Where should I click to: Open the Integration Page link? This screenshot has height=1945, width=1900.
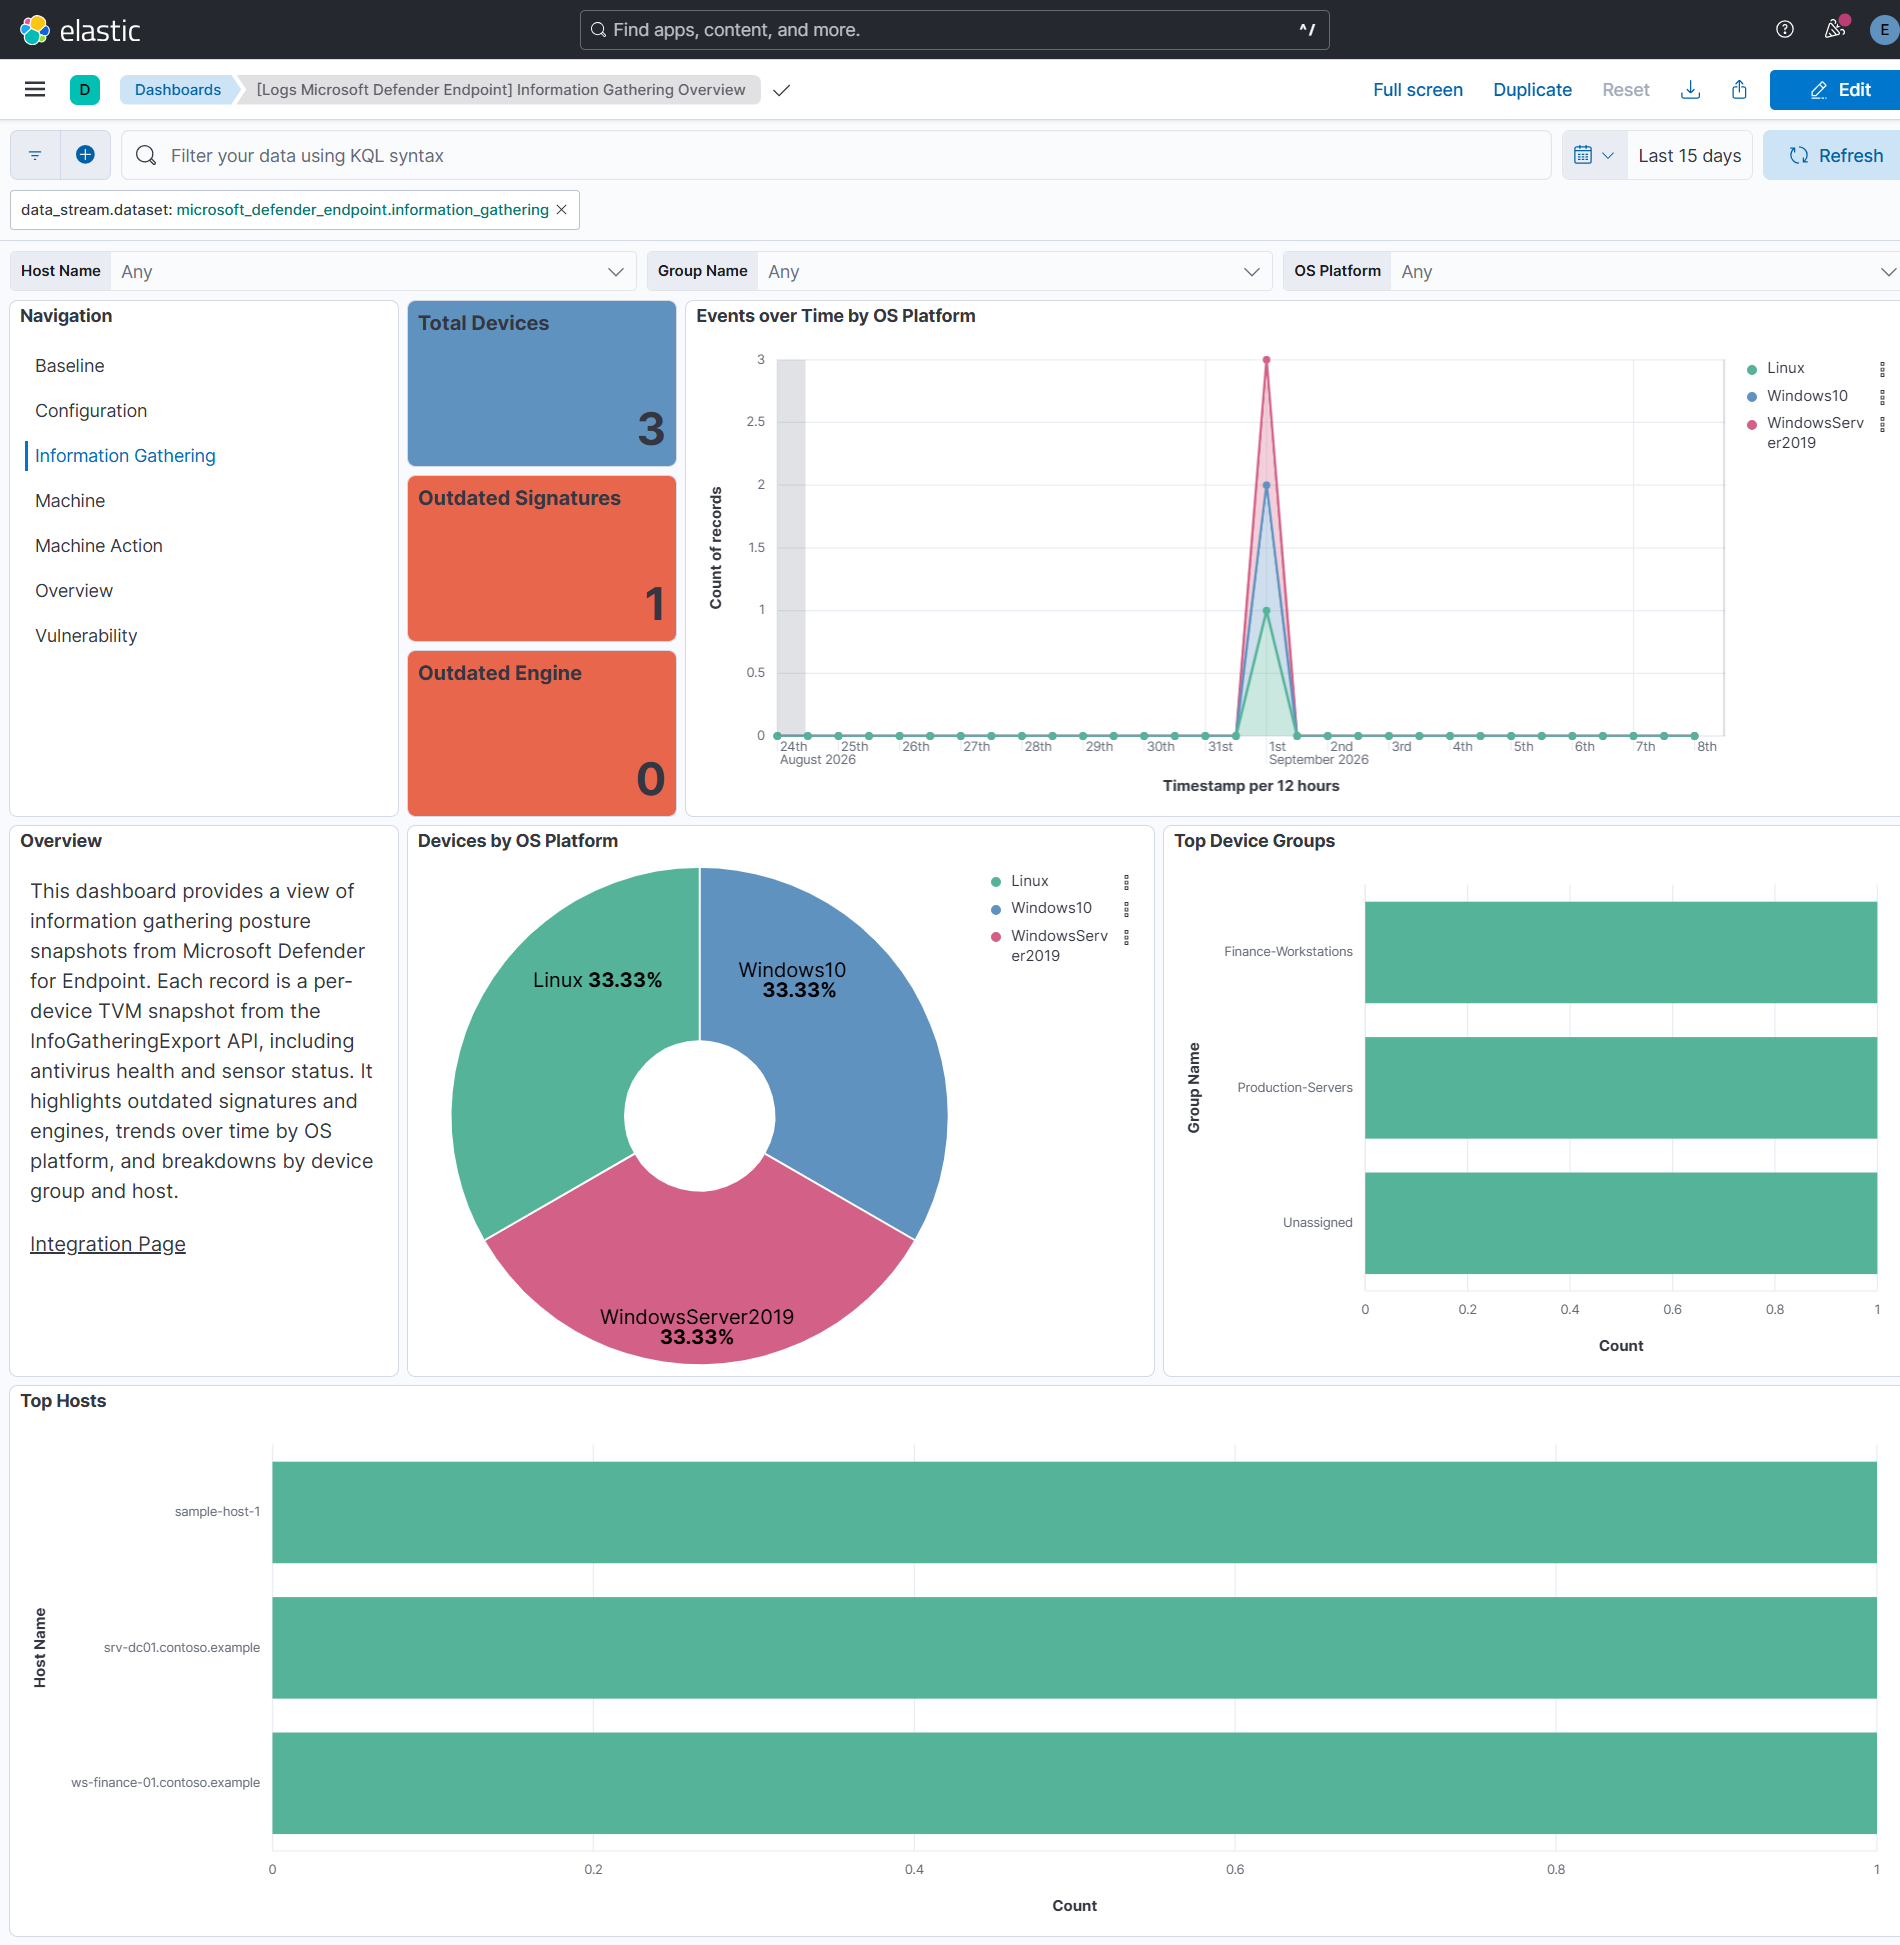tap(108, 1244)
